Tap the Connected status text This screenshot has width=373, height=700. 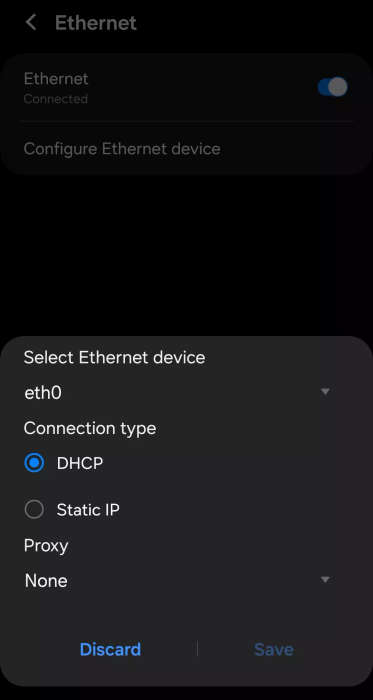click(56, 99)
